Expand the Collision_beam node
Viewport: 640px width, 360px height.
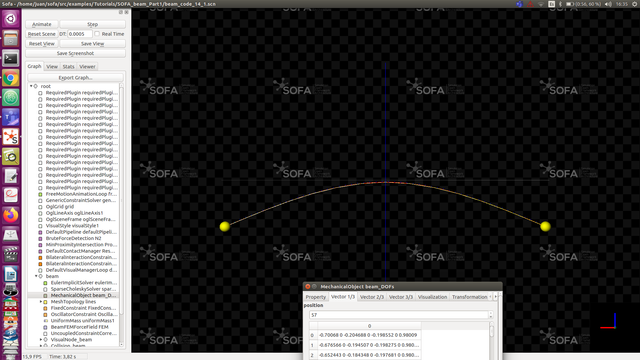(41, 346)
